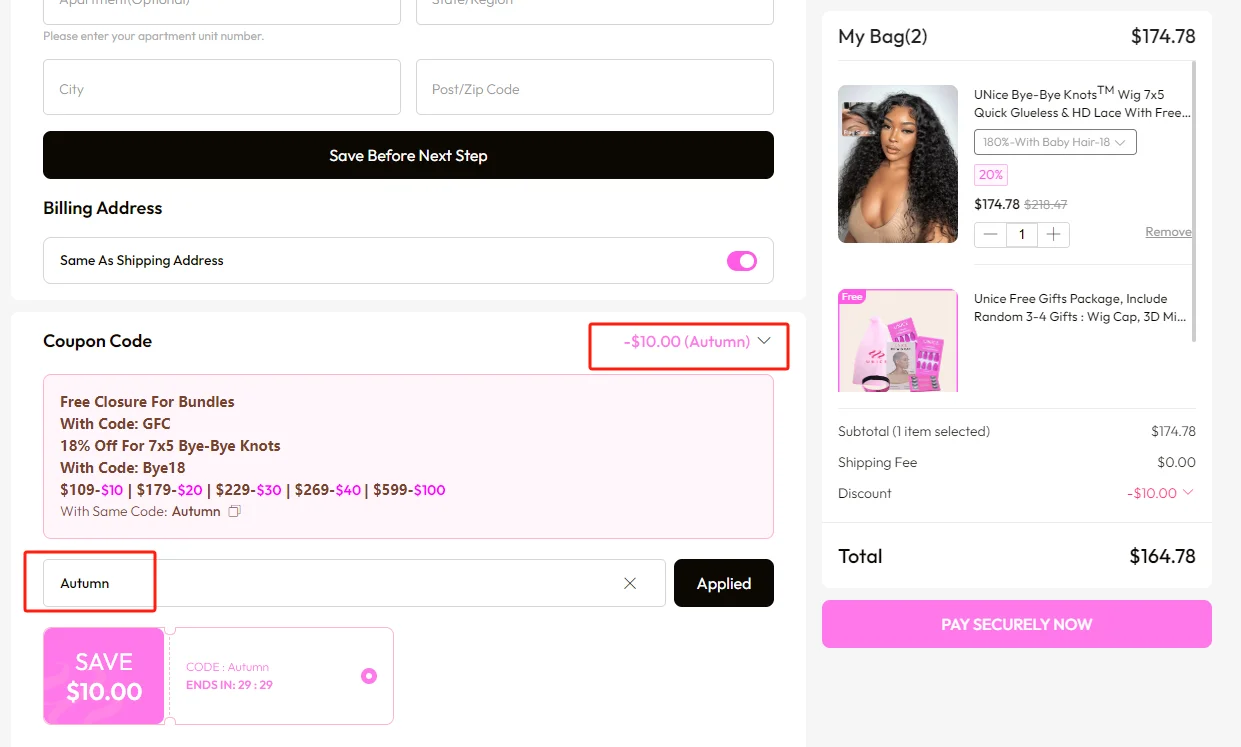
Task: Focus the City input field
Action: click(222, 87)
